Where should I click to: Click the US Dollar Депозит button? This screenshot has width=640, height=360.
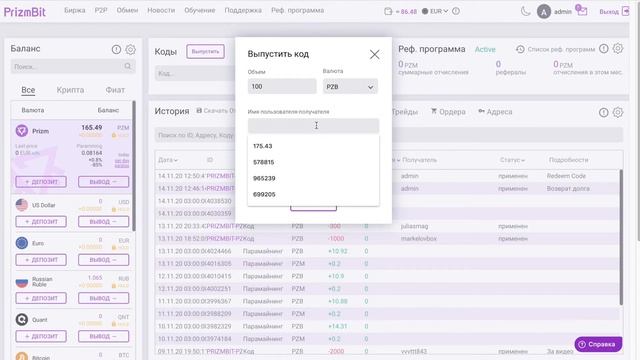click(x=41, y=222)
